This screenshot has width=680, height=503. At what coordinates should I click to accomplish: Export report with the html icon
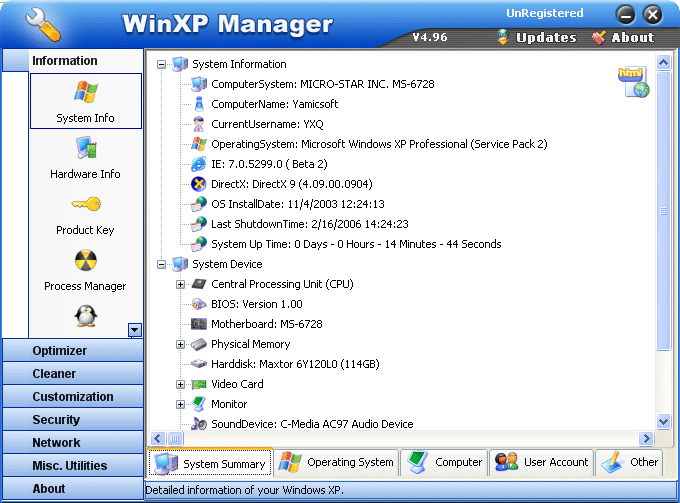(x=633, y=82)
